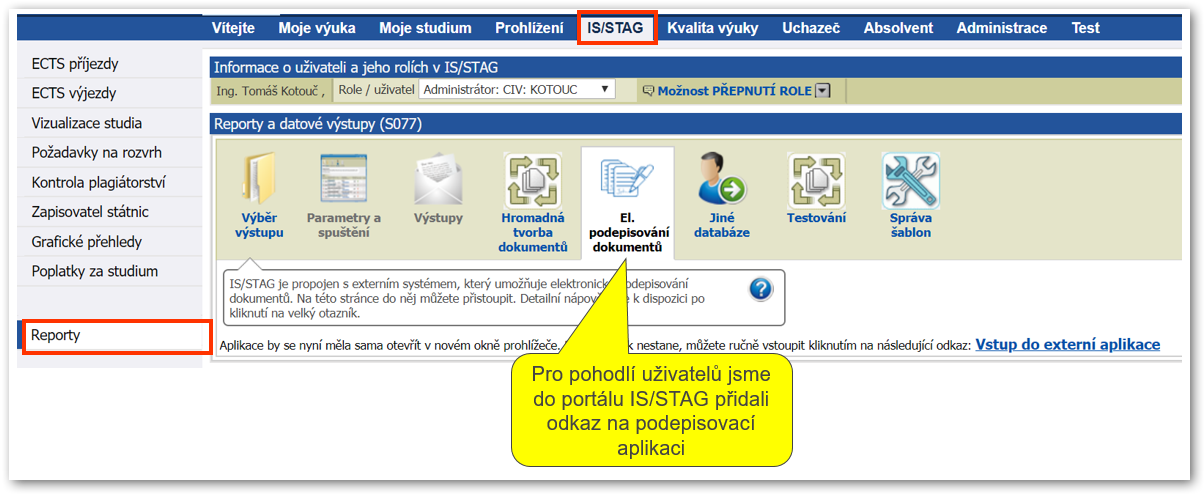Switch to the Test menu tab
Screen dimensions: 1204x494
click(1085, 28)
